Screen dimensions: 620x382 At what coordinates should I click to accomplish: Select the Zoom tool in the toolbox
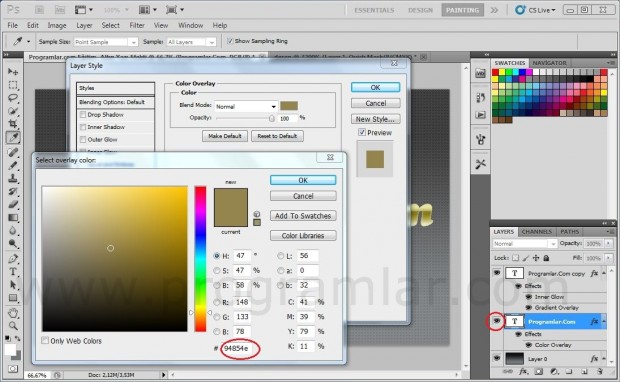pos(13,326)
